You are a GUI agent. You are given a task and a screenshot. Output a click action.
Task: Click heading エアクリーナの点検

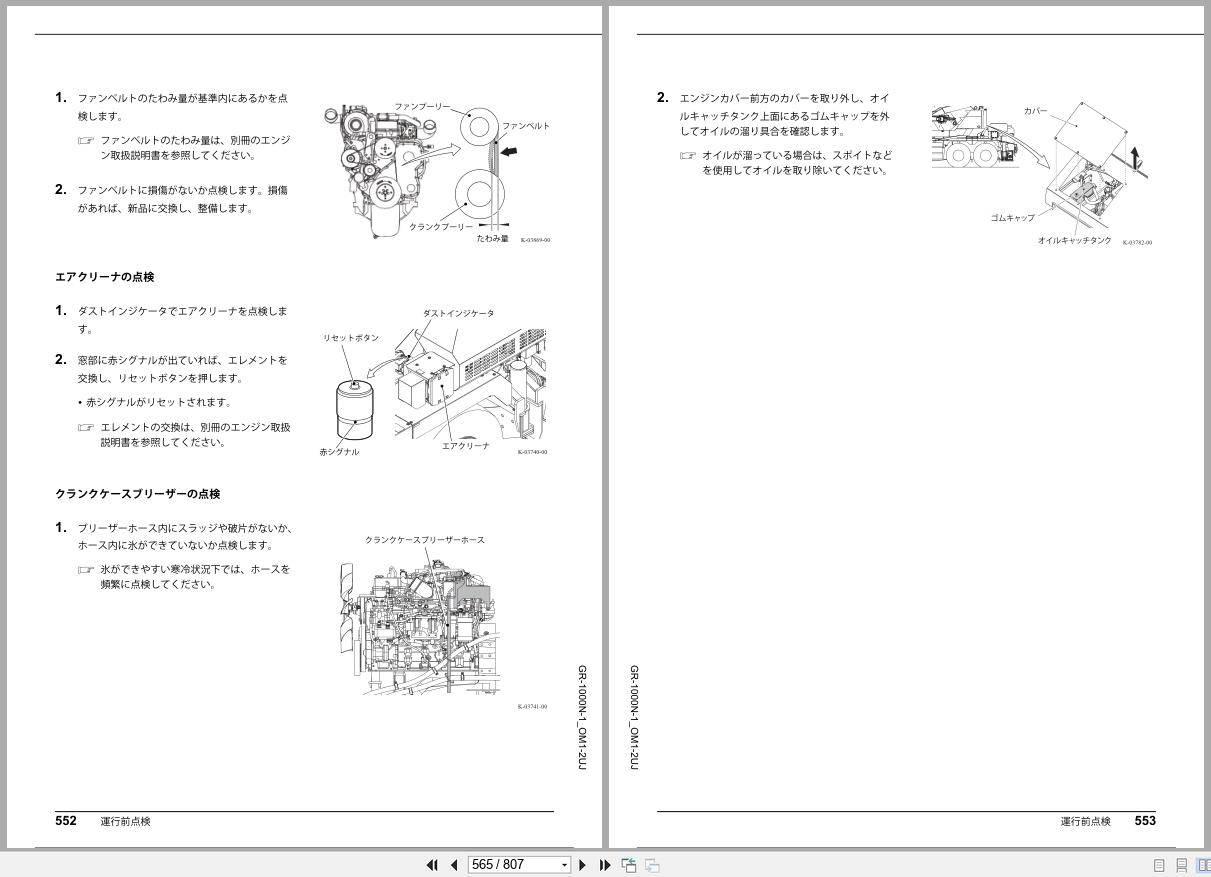click(105, 277)
